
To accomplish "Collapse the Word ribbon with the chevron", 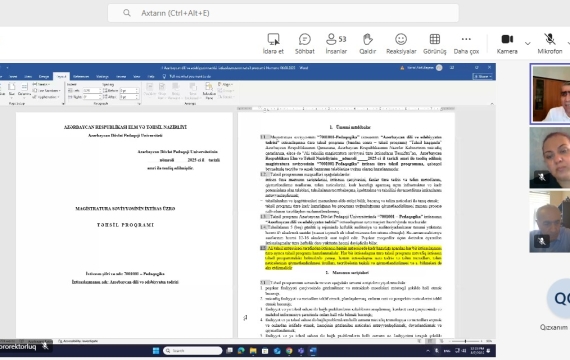I will pyautogui.click(x=492, y=104).
